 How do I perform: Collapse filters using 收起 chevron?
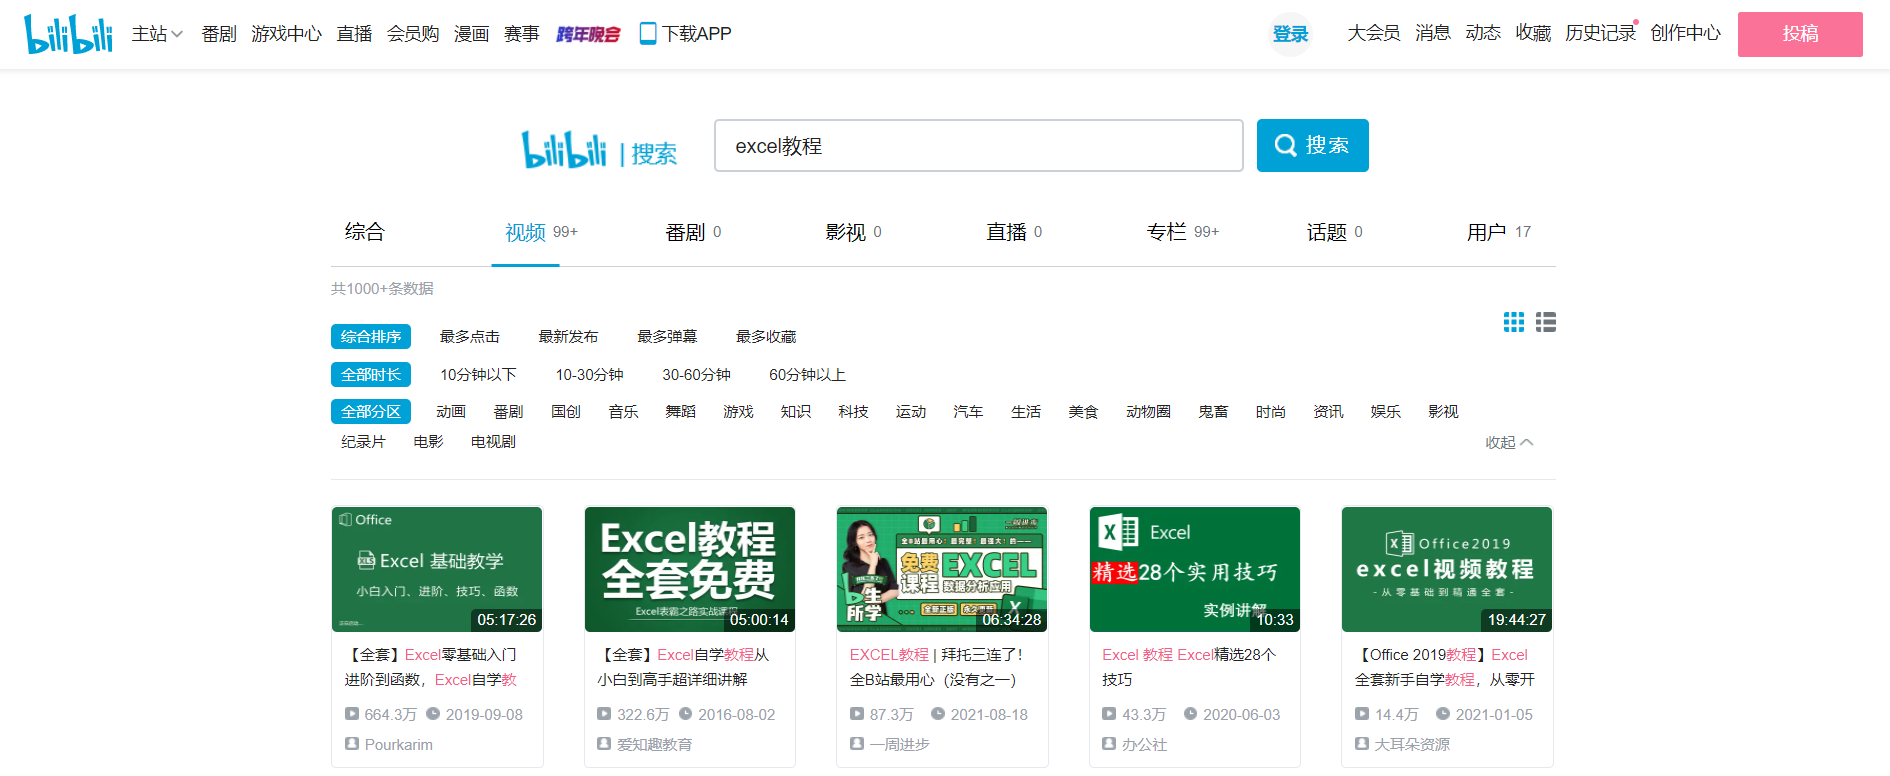tap(1509, 443)
